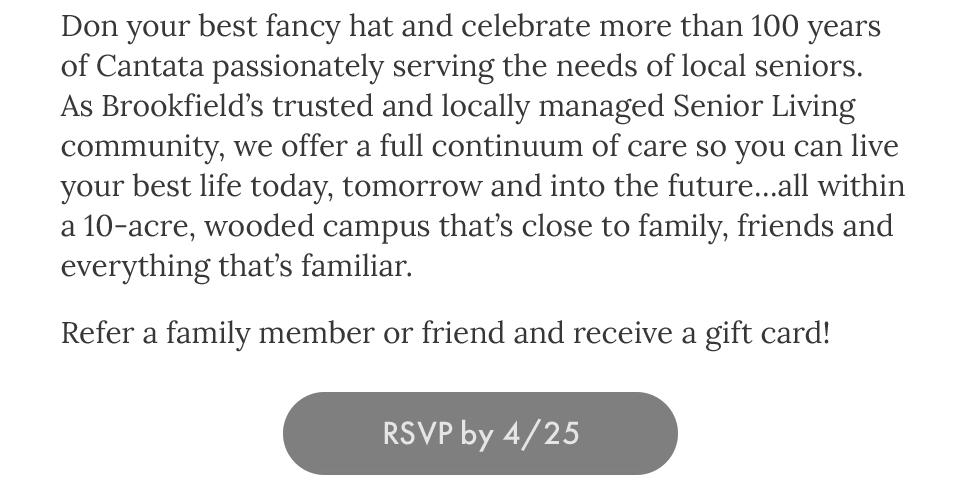Image resolution: width=960 pixels, height=481 pixels.
Task: Click the RSVP by 4/25 button
Action: (480, 433)
